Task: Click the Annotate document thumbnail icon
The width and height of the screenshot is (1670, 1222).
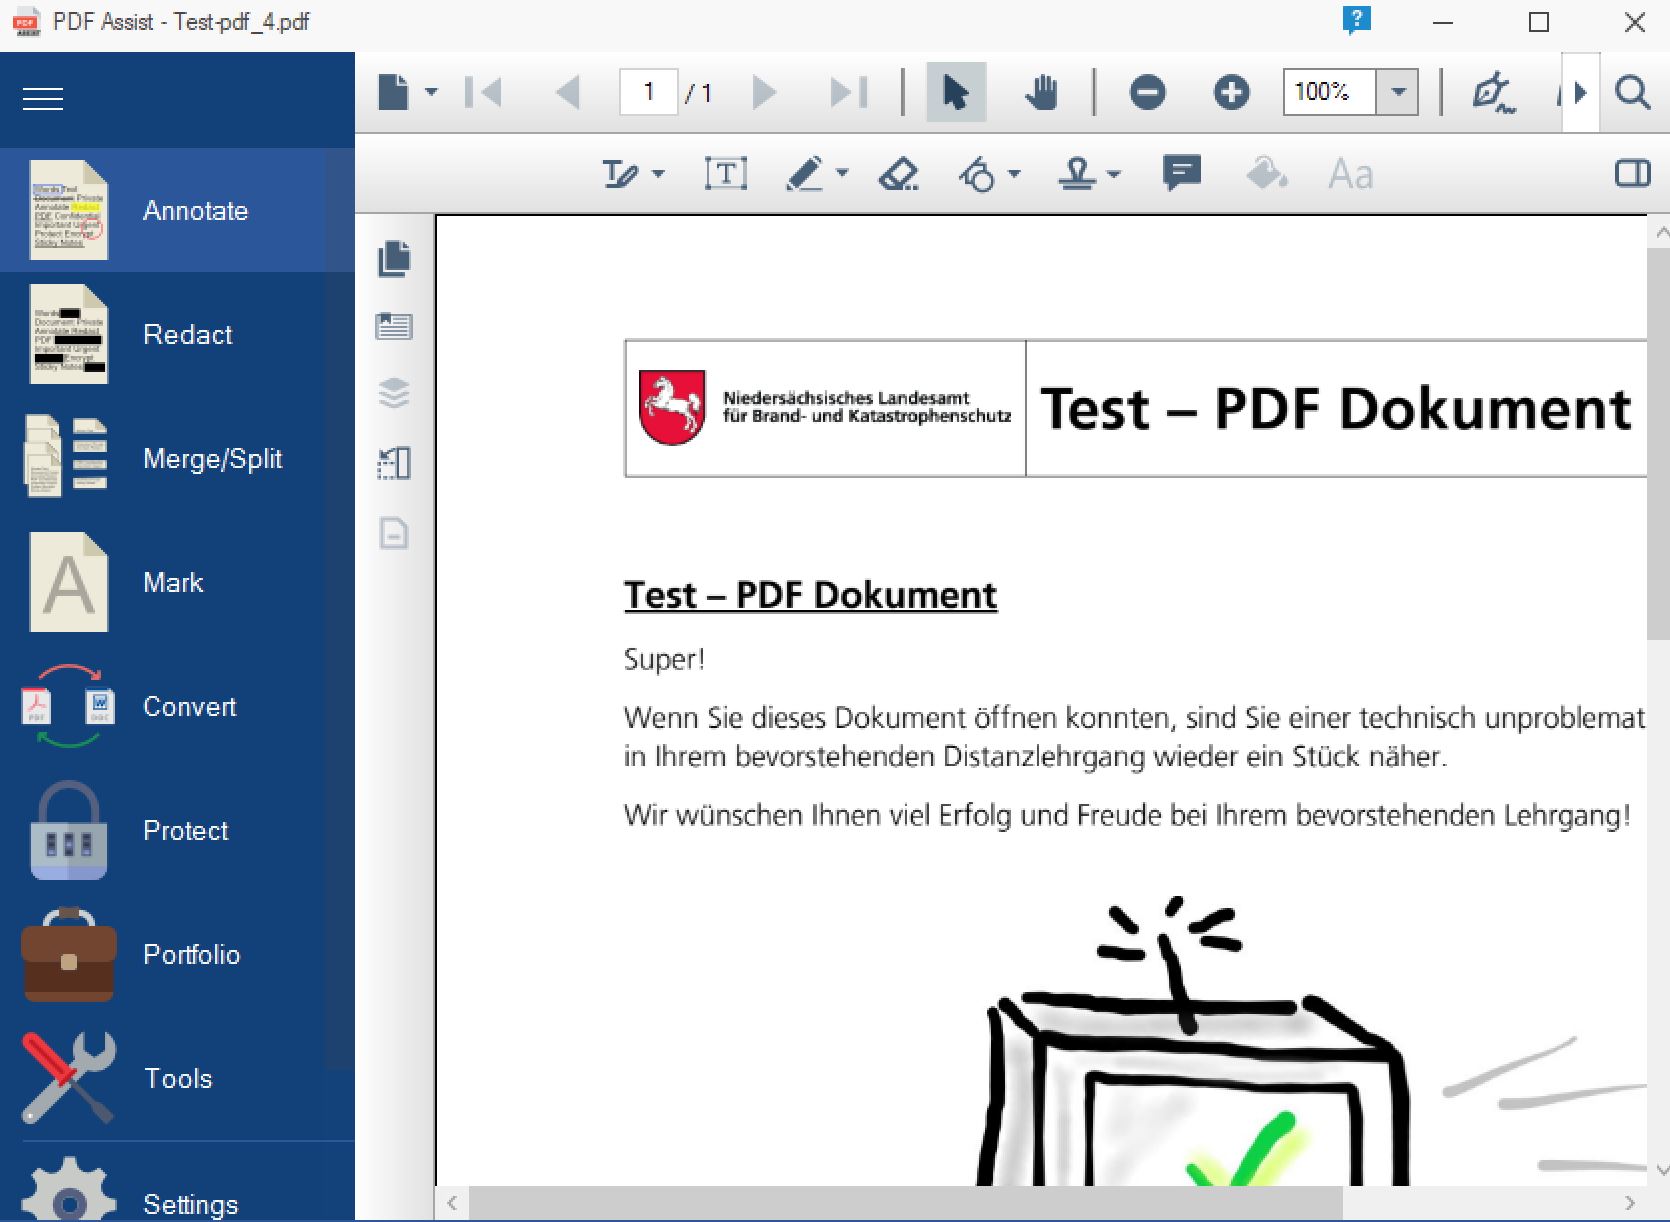Action: [x=68, y=210]
